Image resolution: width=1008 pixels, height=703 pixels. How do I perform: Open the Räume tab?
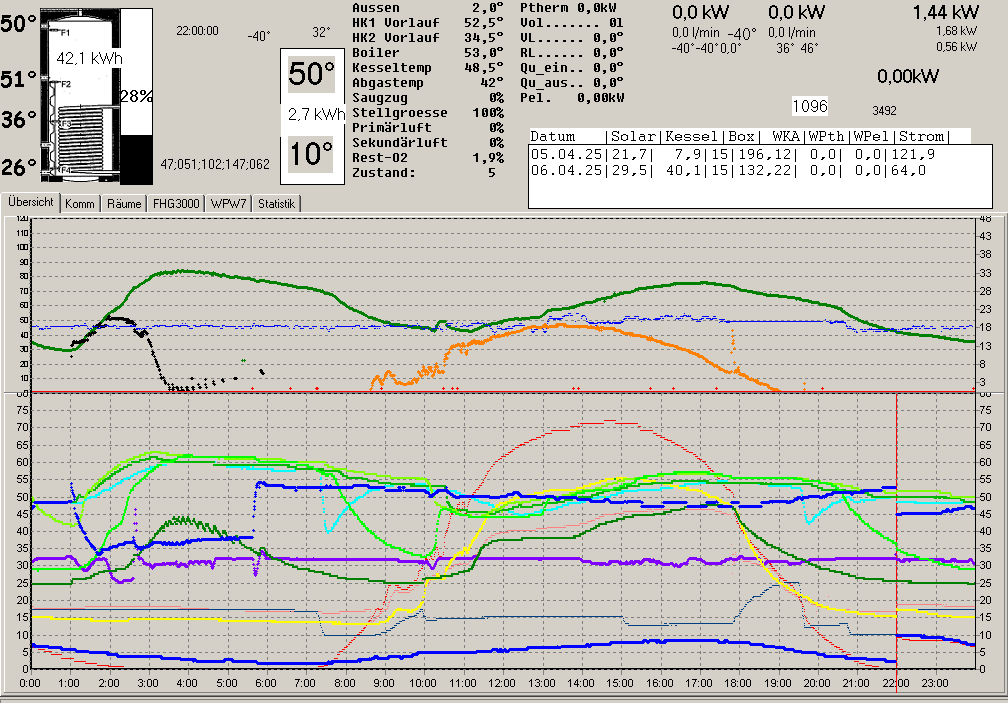tap(124, 204)
